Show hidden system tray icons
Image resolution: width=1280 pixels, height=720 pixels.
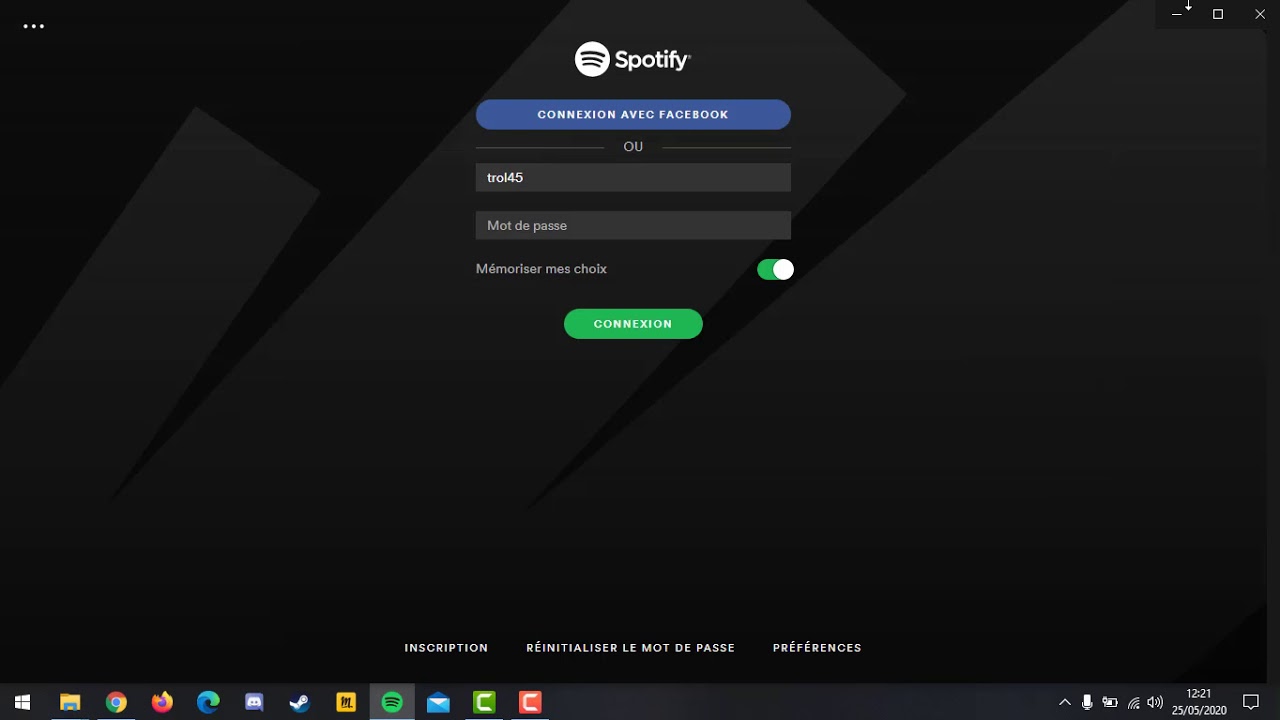1065,702
